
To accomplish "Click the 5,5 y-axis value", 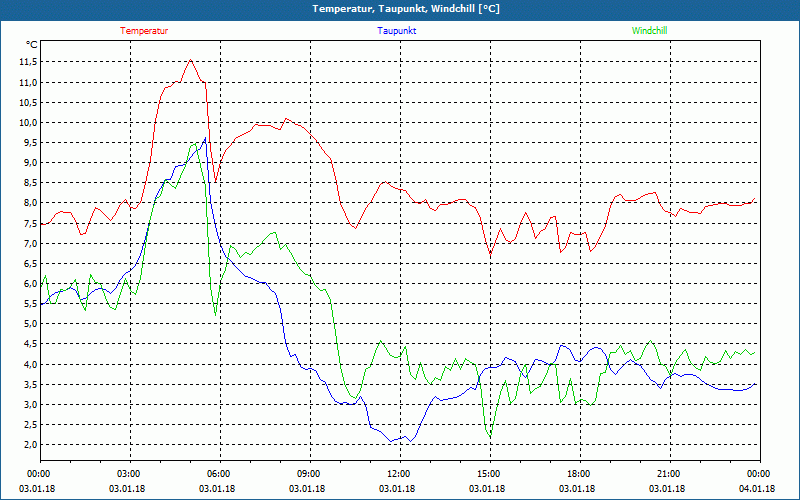I will (30, 304).
